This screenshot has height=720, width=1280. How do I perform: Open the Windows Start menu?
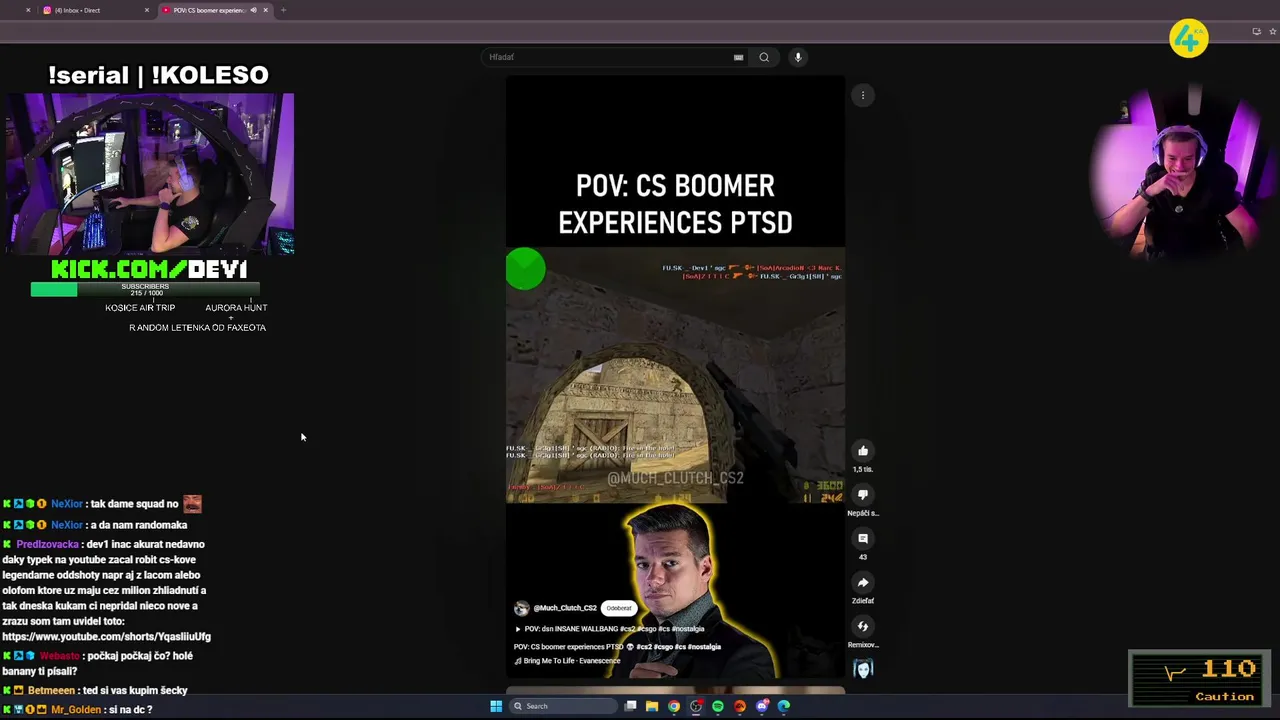tap(496, 706)
